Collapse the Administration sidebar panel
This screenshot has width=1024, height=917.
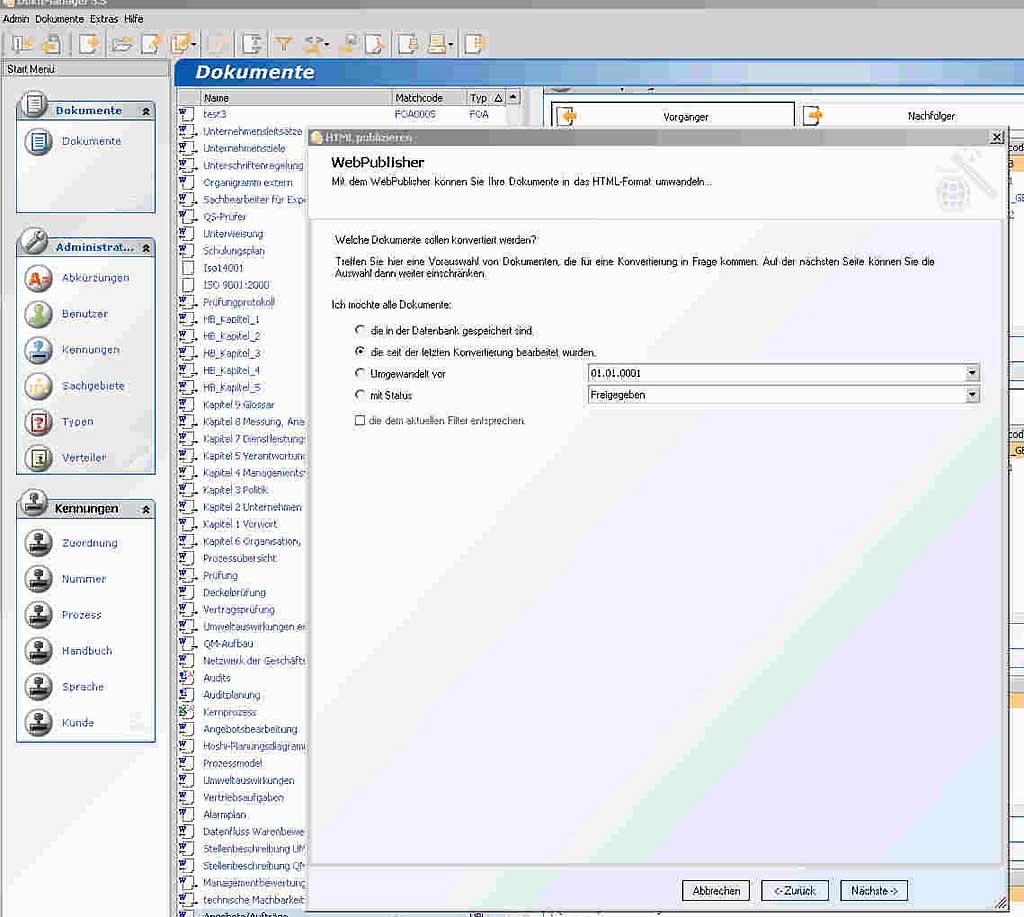point(146,248)
